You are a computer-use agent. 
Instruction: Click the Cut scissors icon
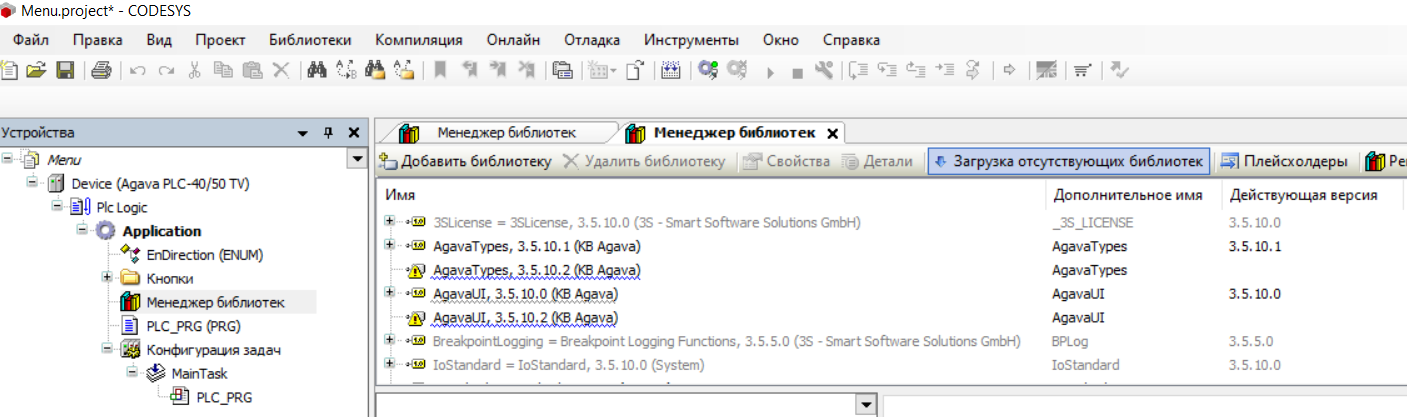point(195,71)
